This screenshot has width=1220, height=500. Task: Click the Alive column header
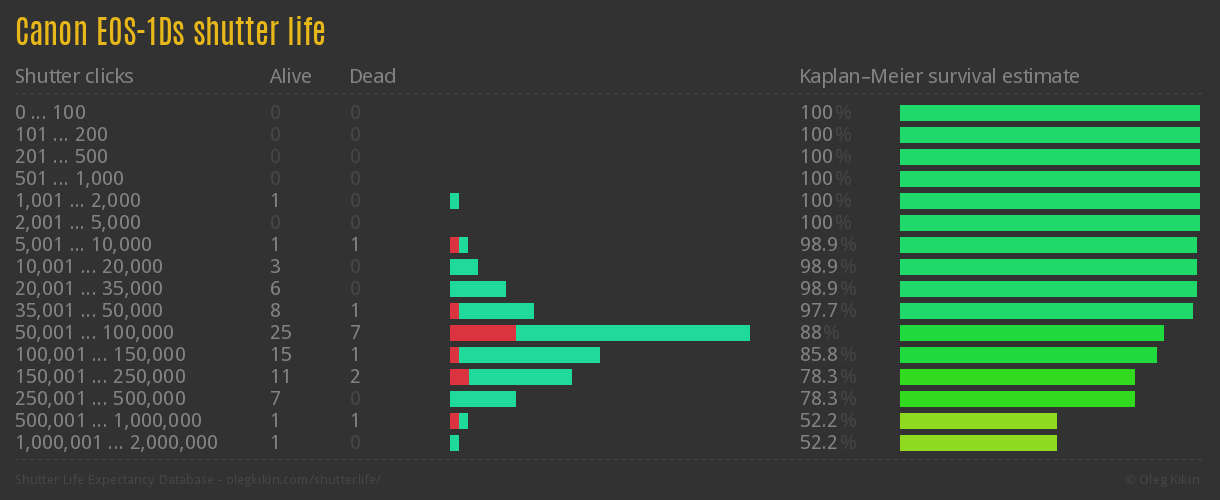coord(290,76)
